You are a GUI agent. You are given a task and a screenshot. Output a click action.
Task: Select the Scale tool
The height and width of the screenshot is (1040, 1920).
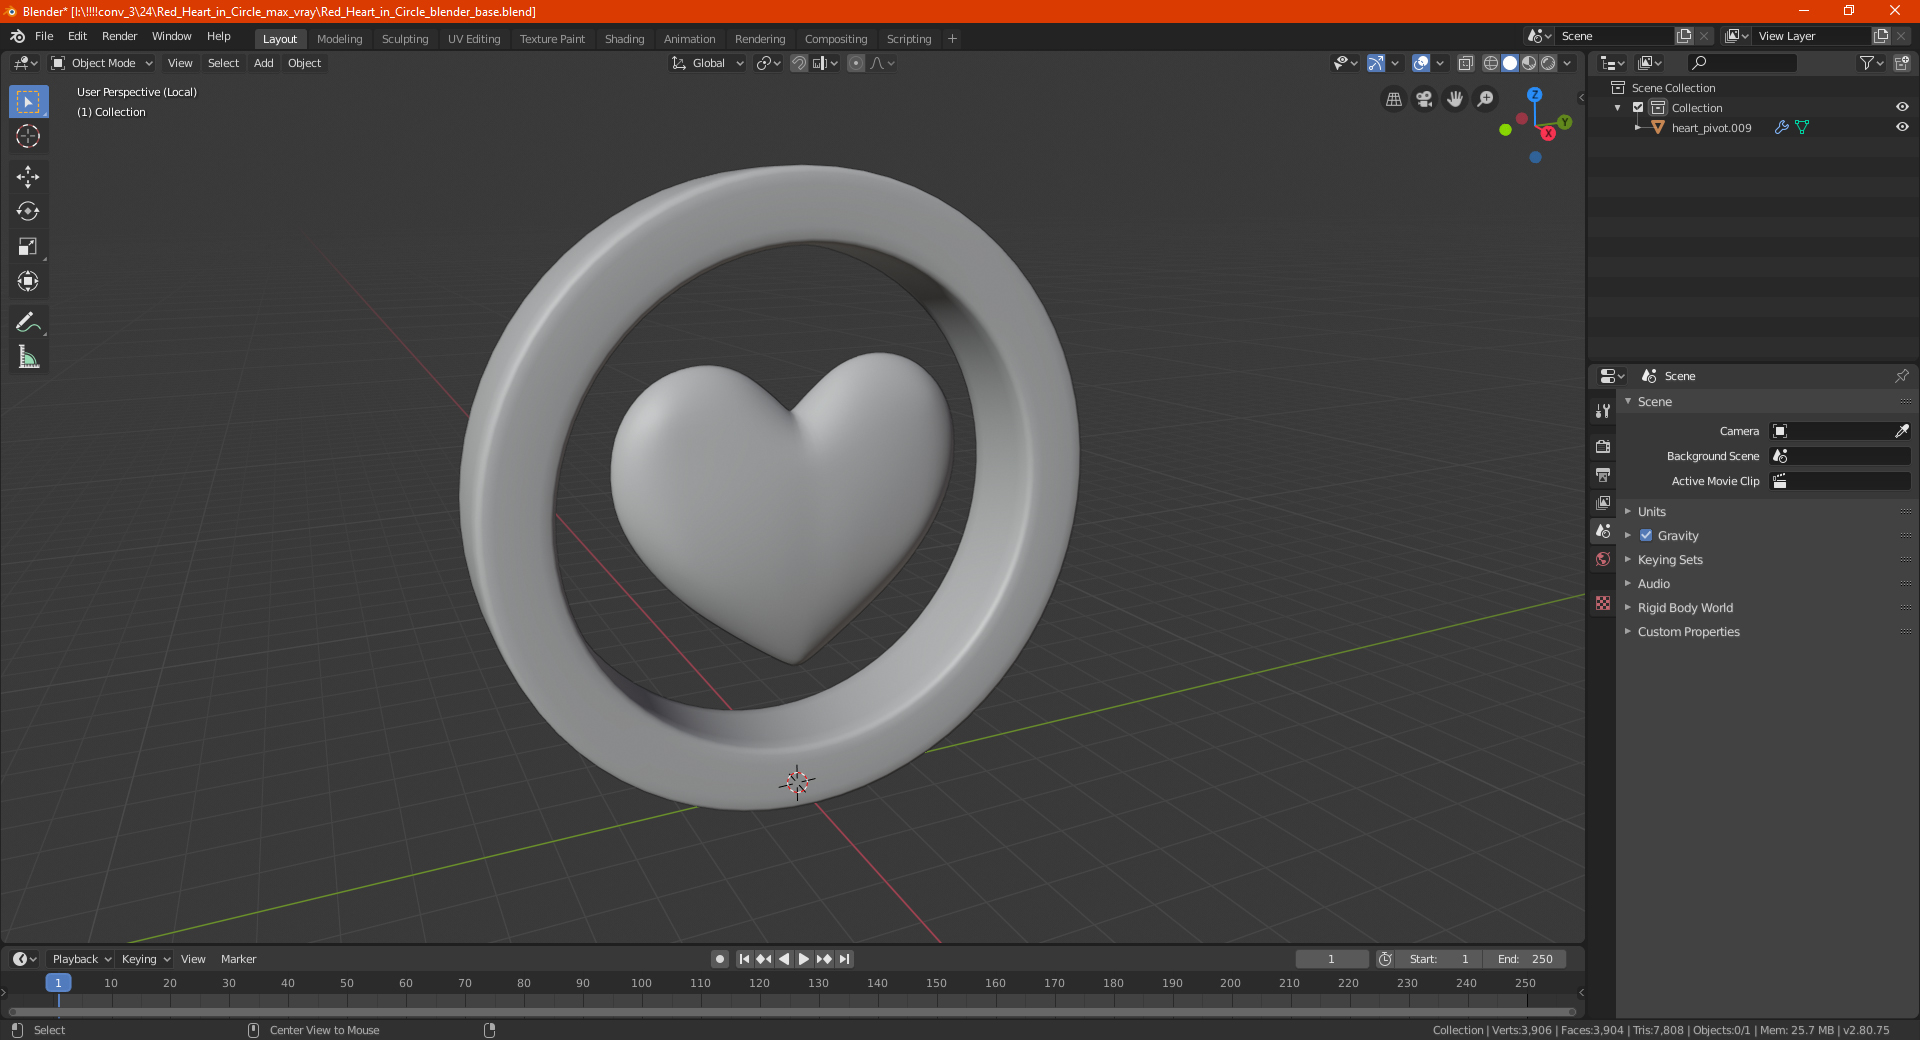(x=28, y=247)
